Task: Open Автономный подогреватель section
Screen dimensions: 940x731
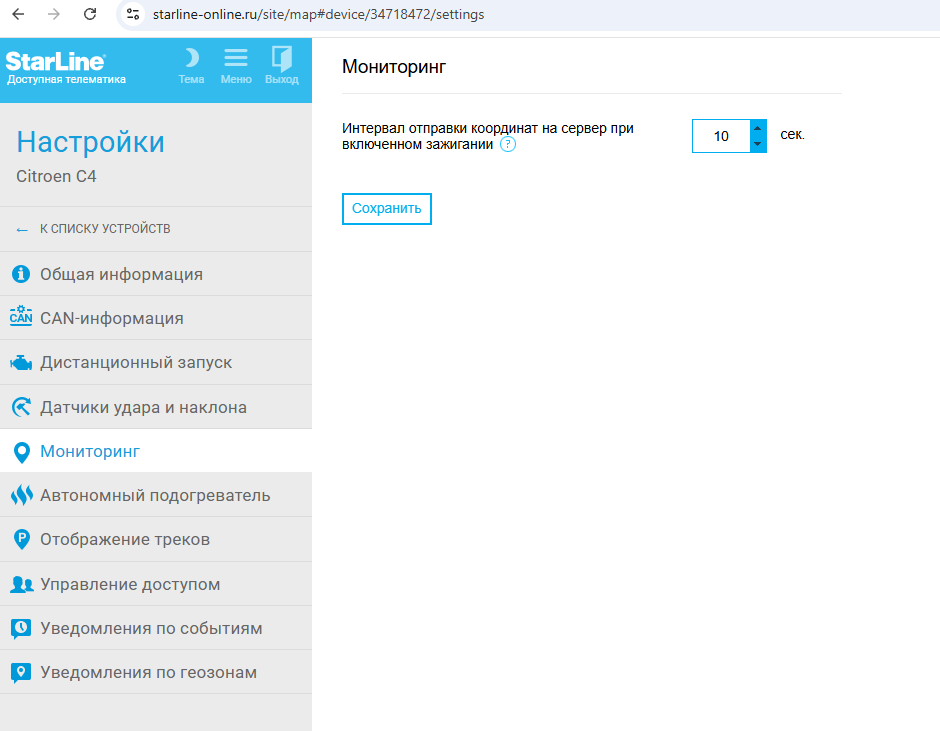Action: click(156, 495)
